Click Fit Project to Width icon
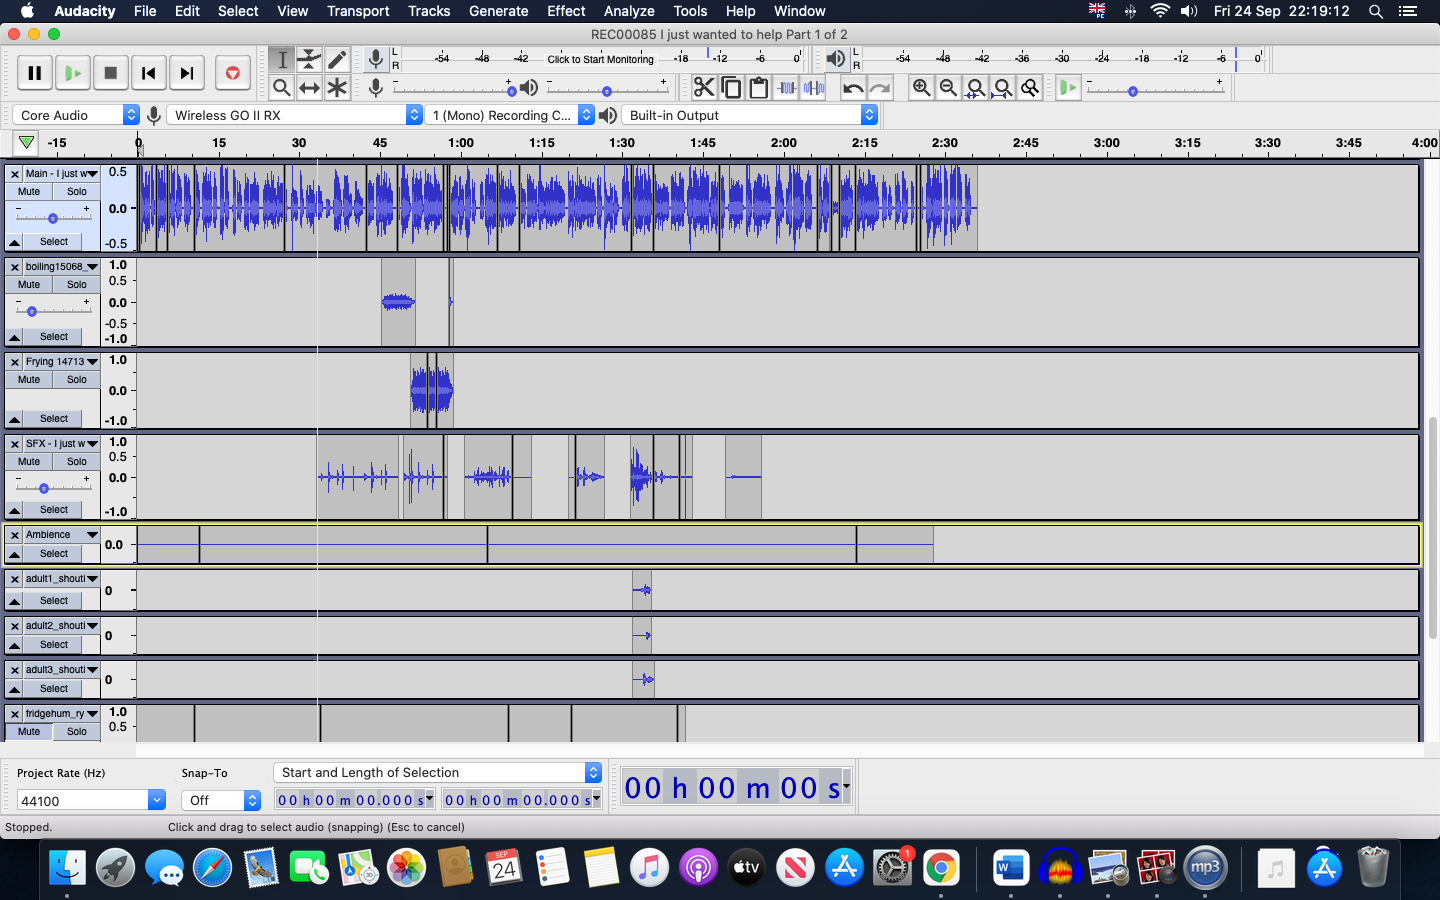Viewport: 1440px width, 900px height. 1002,88
